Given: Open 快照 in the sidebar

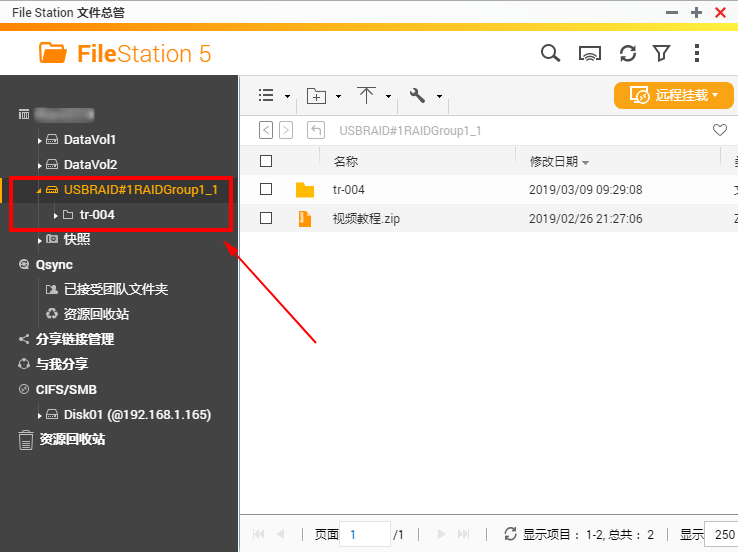Looking at the screenshot, I should tap(77, 239).
